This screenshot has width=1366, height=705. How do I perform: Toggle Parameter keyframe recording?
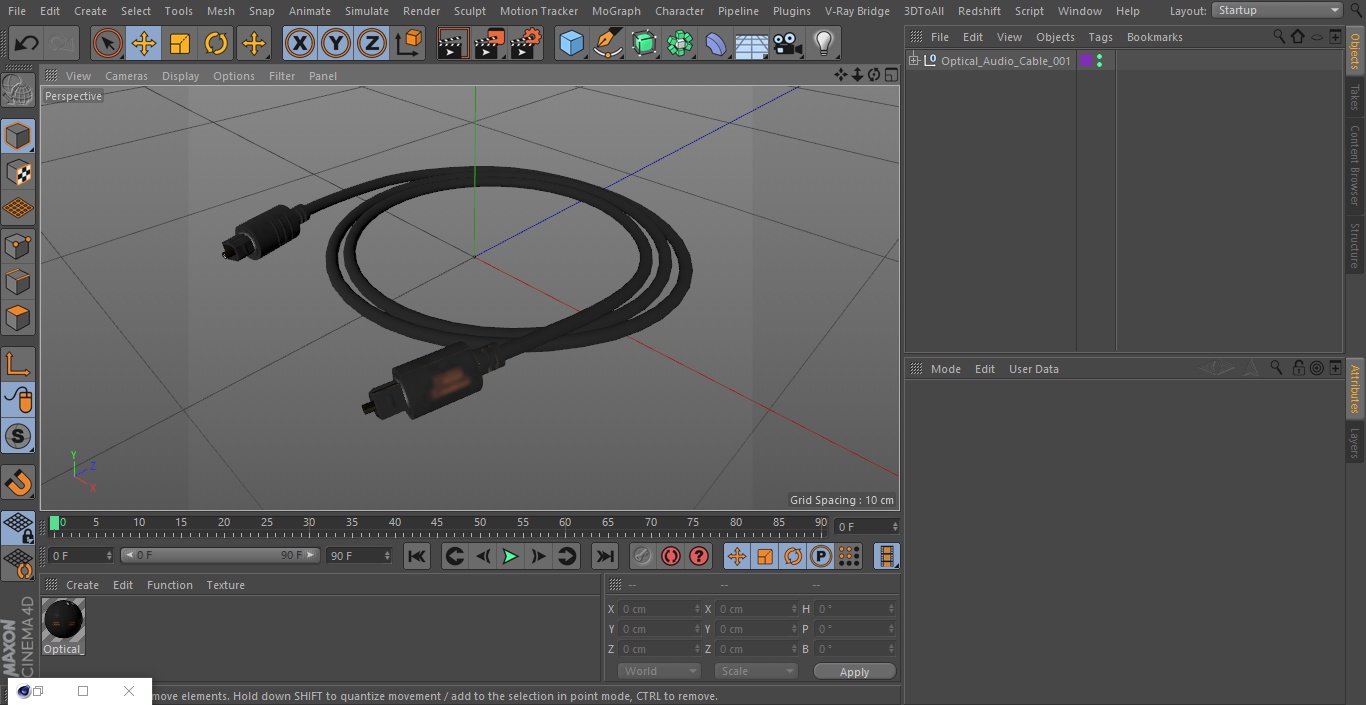(x=820, y=556)
